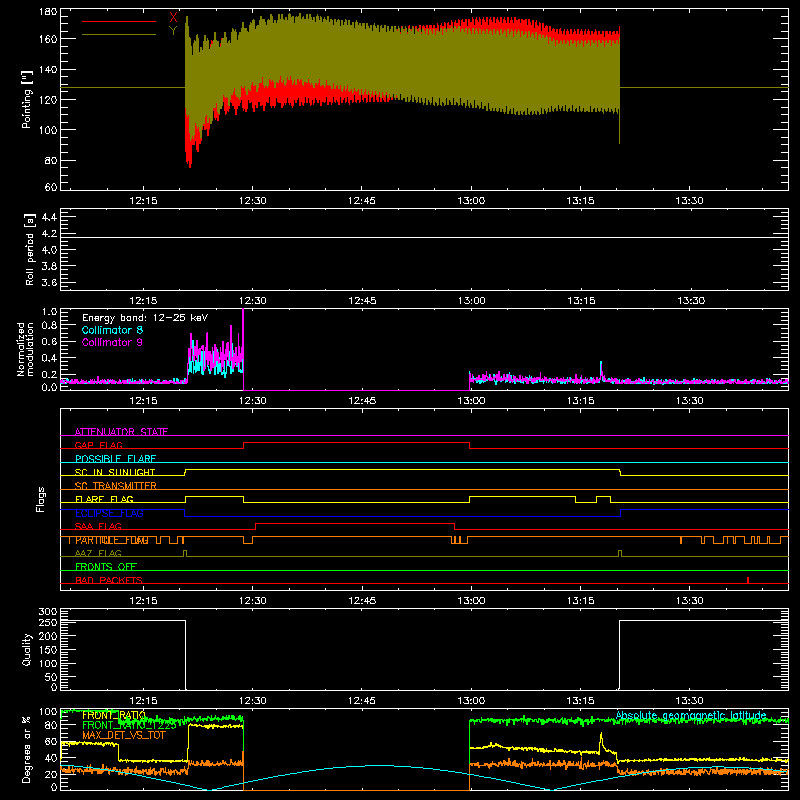Click the 12:45 tick under the Roll period plot
Image resolution: width=800 pixels, height=800 pixels.
point(362,301)
